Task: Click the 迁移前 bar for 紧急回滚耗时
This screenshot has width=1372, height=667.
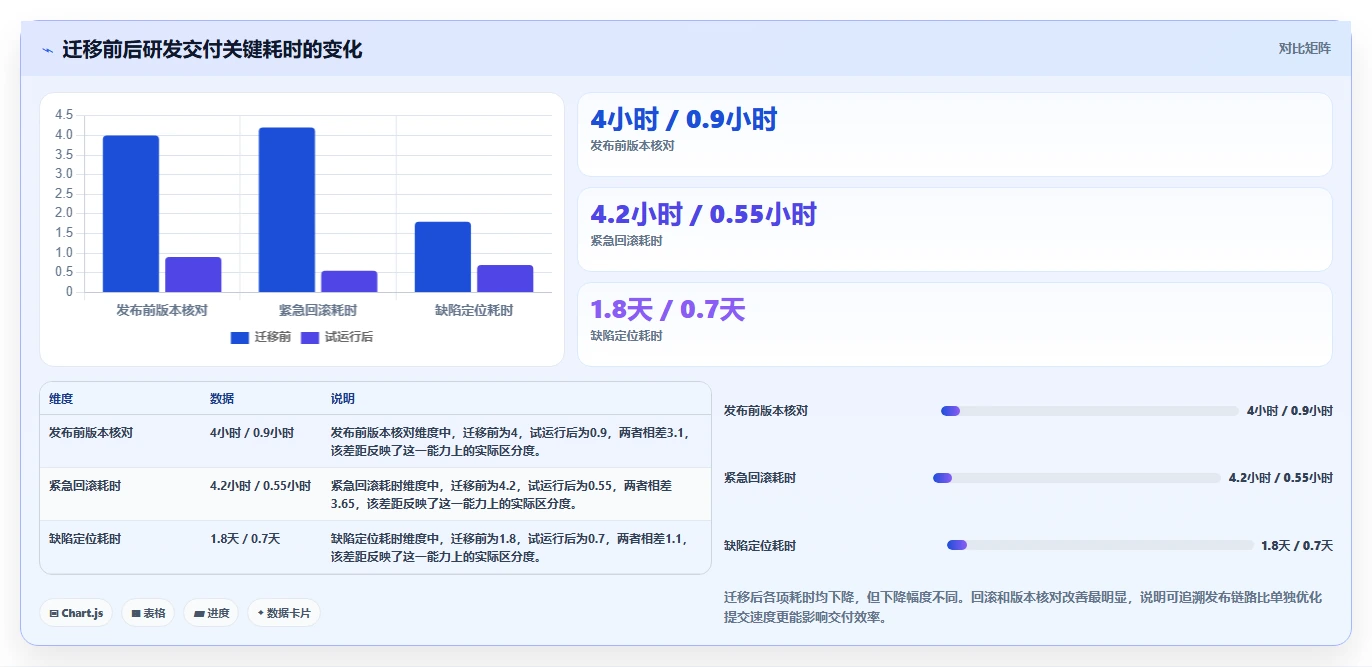Action: [x=287, y=210]
